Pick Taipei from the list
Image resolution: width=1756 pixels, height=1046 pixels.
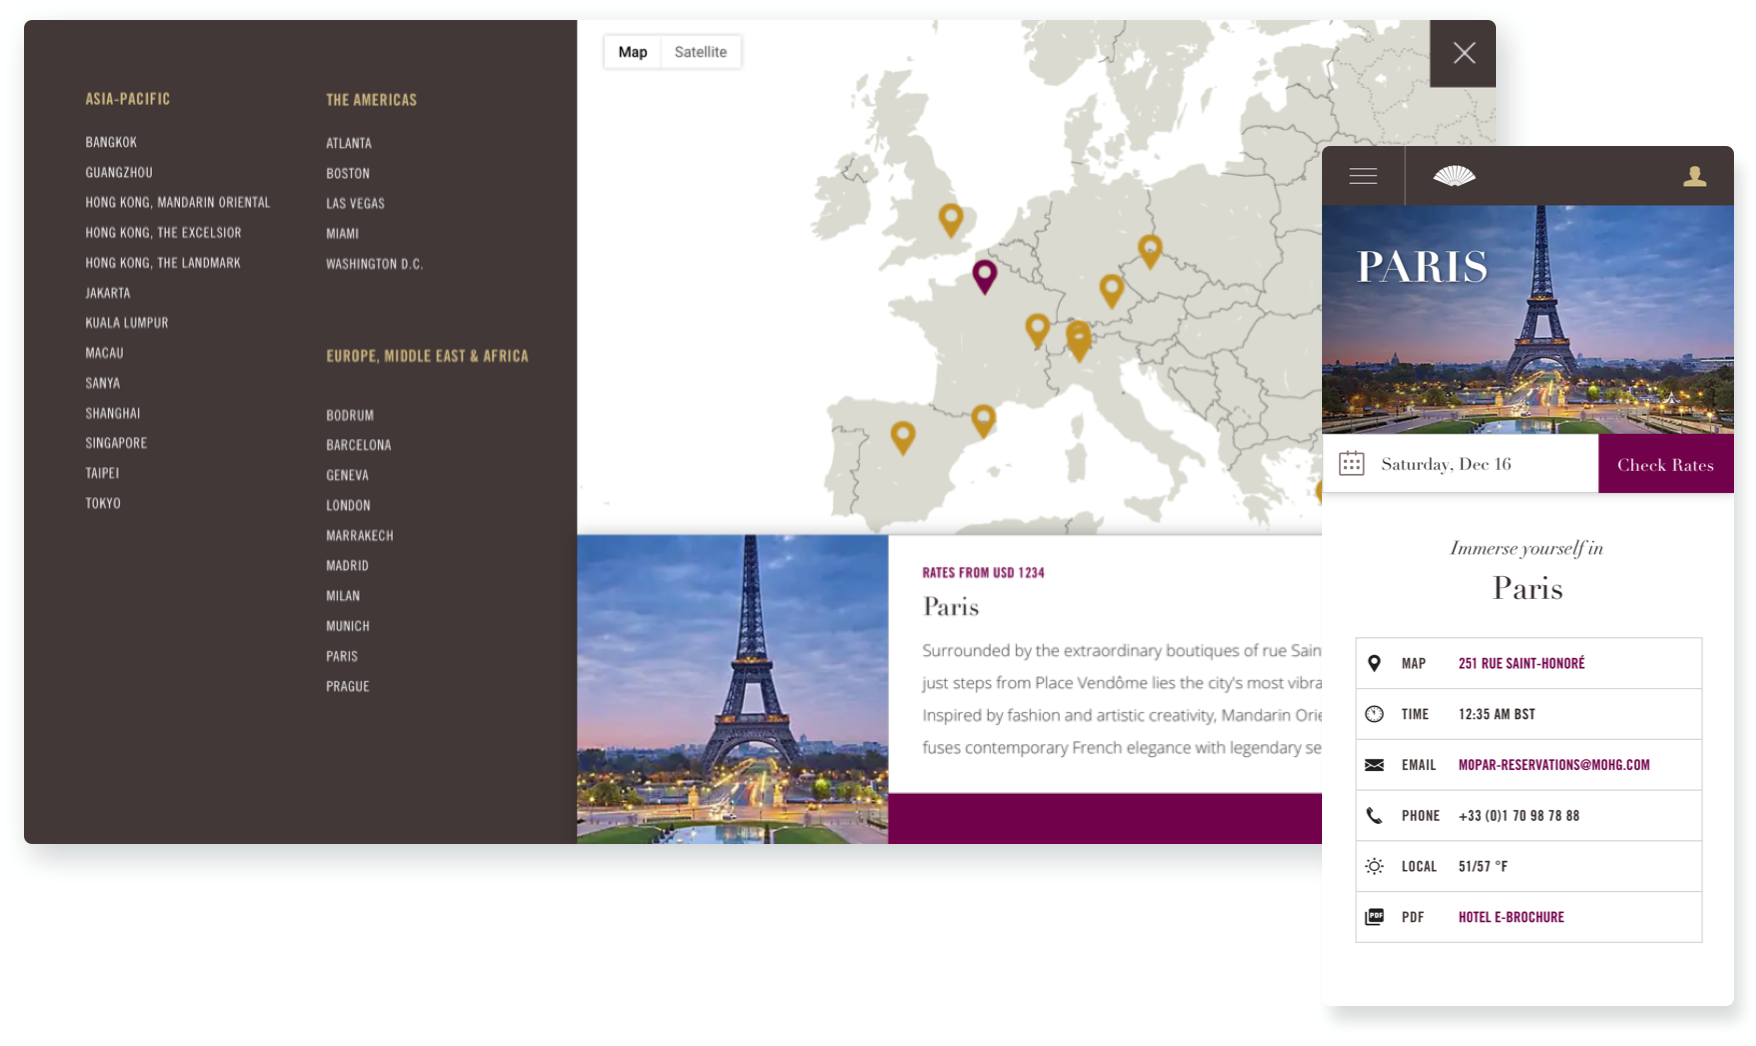(102, 473)
